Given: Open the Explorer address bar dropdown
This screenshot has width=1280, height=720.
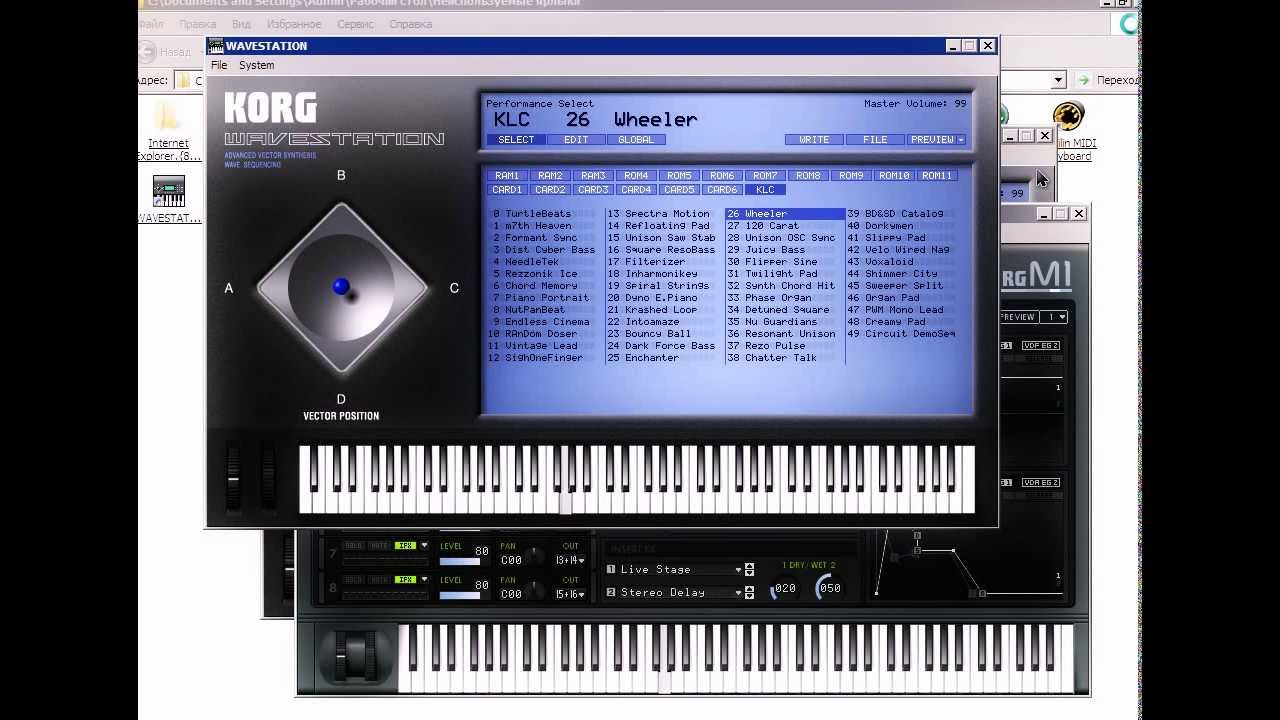Looking at the screenshot, I should (x=1058, y=80).
